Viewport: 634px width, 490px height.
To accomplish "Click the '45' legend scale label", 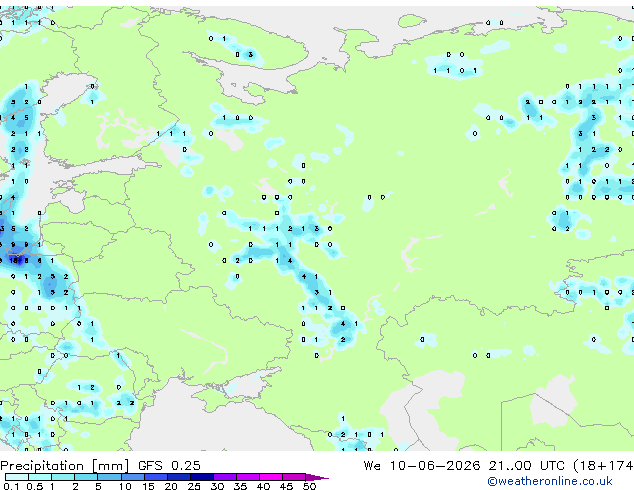I will tap(286, 486).
